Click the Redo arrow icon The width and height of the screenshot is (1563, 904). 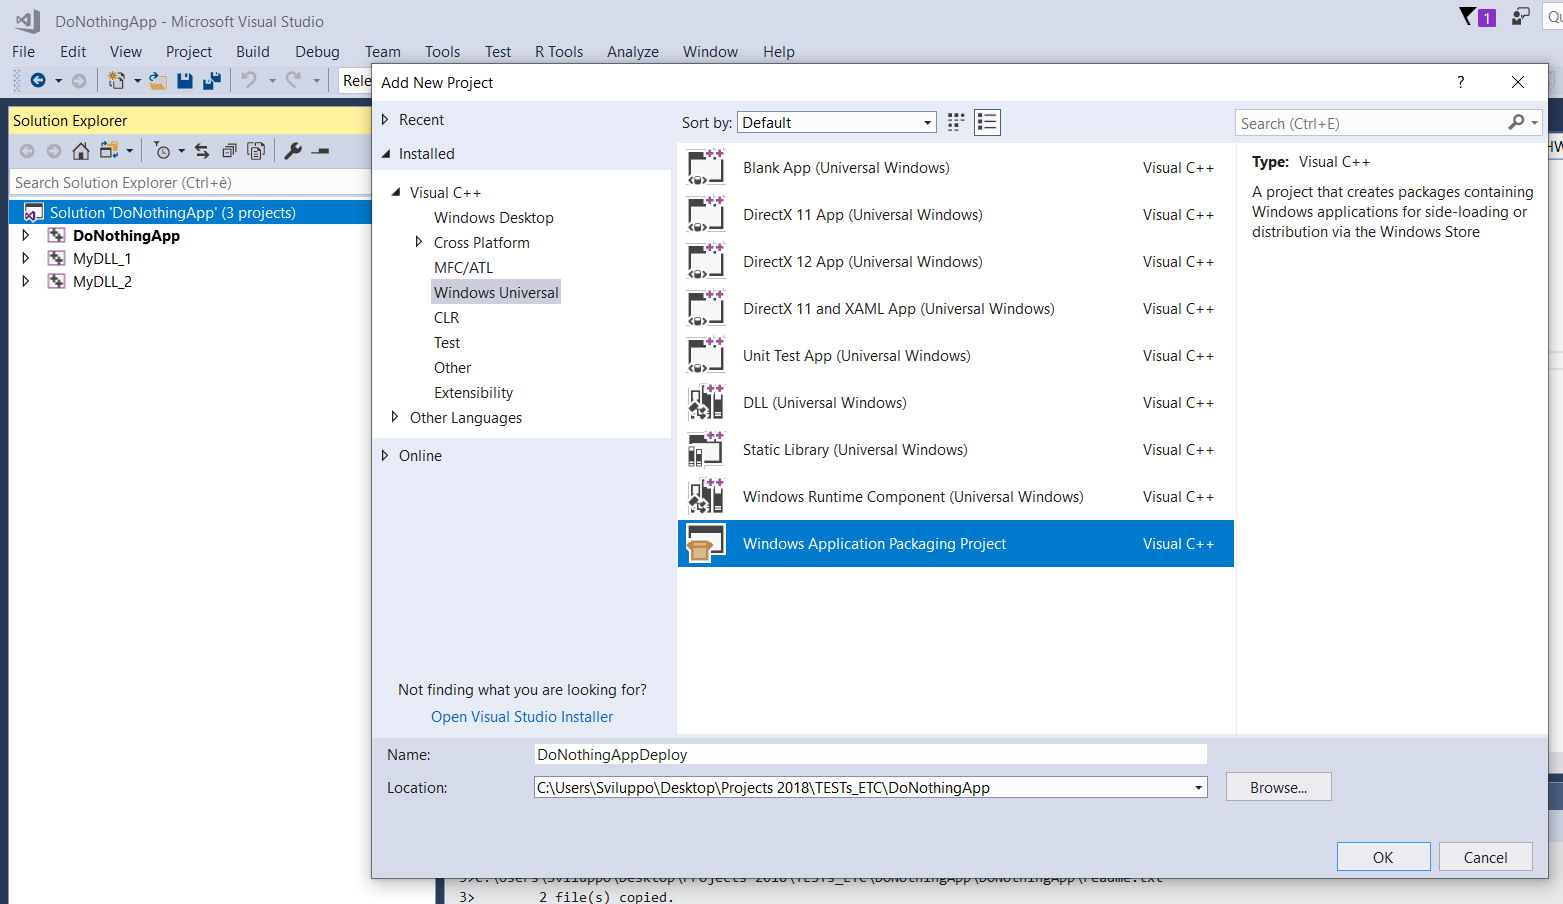point(293,80)
